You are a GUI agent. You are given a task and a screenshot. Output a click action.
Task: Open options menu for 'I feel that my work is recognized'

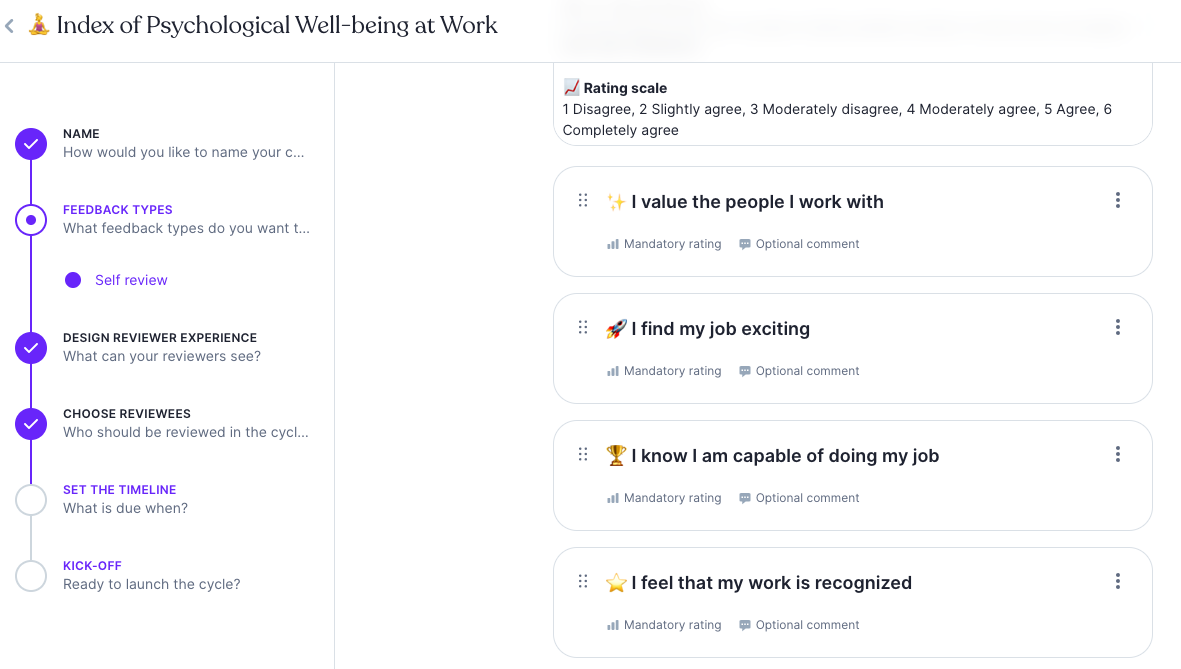tap(1117, 581)
